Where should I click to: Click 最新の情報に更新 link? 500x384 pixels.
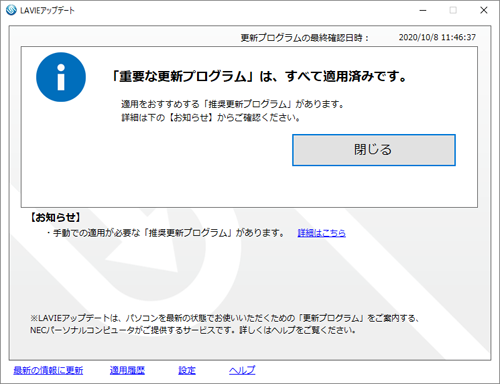[x=48, y=370]
